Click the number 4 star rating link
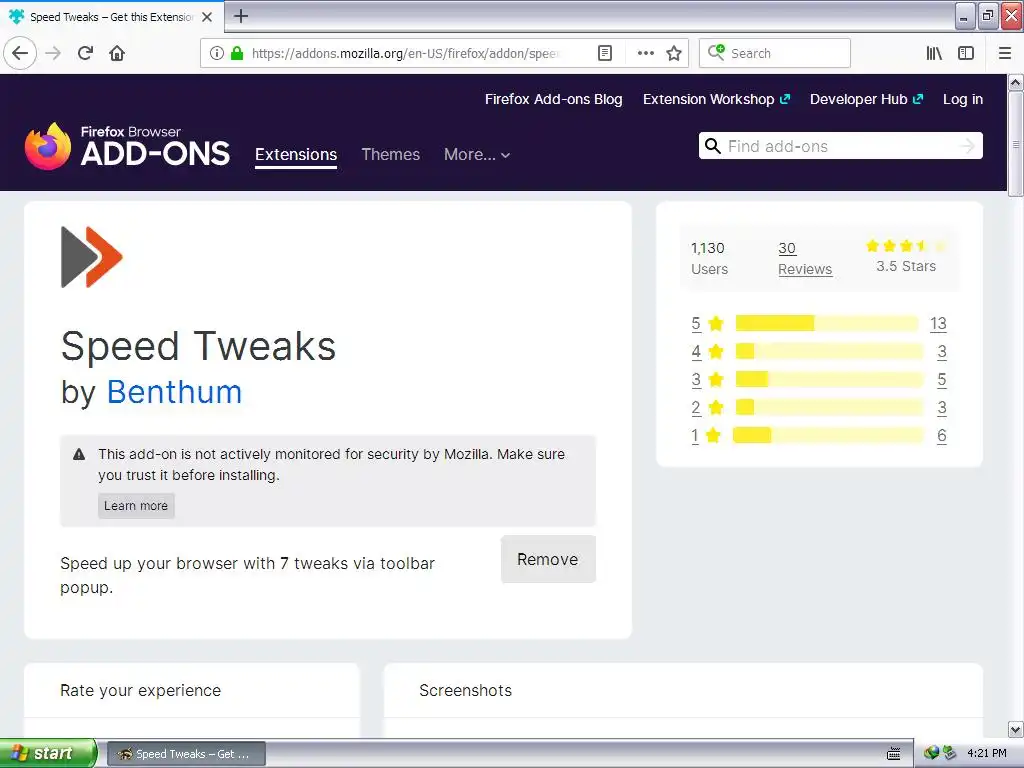This screenshot has height=768, width=1024. coord(696,351)
